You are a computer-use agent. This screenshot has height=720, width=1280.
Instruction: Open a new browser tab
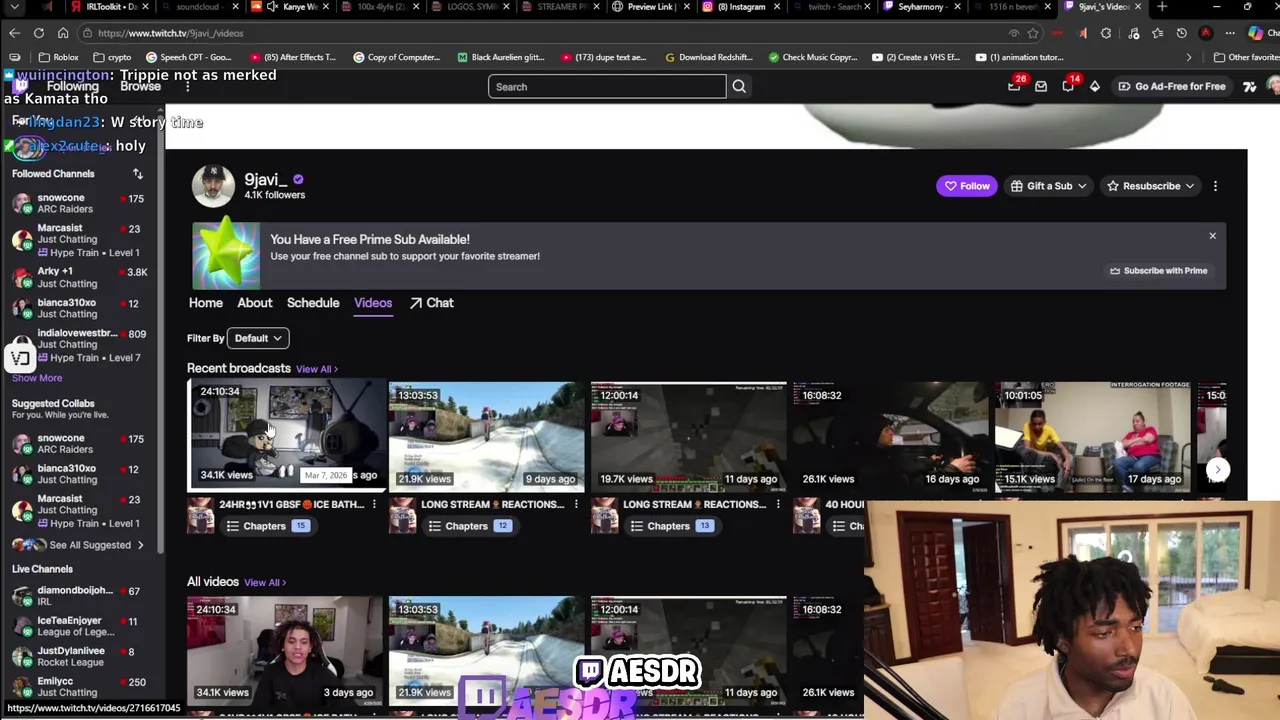pos(1162,7)
